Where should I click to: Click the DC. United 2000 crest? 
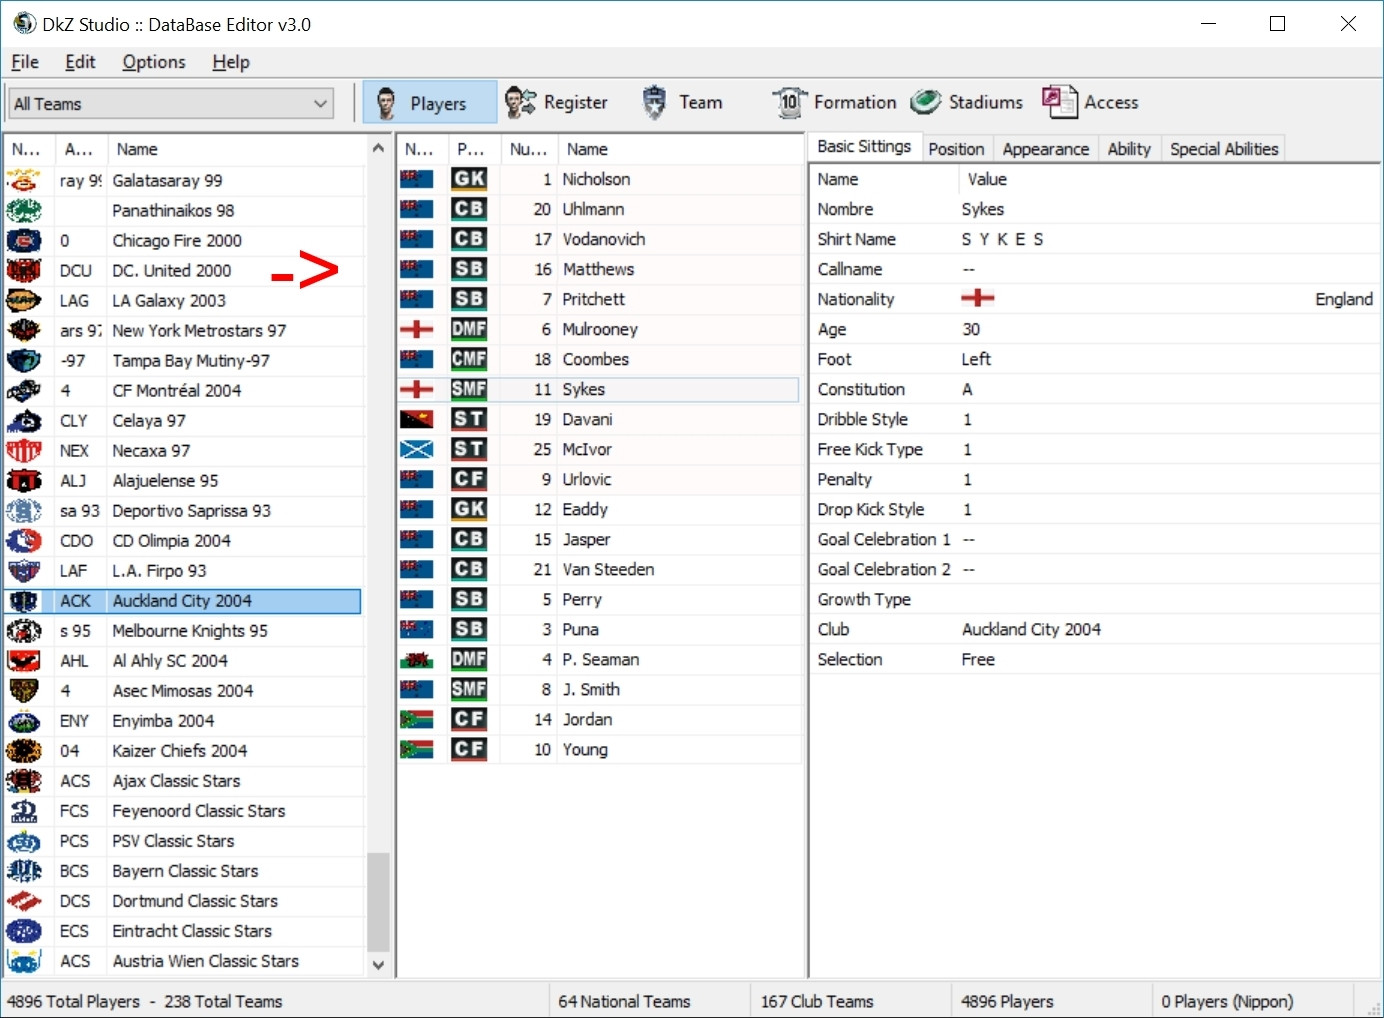tap(24, 271)
